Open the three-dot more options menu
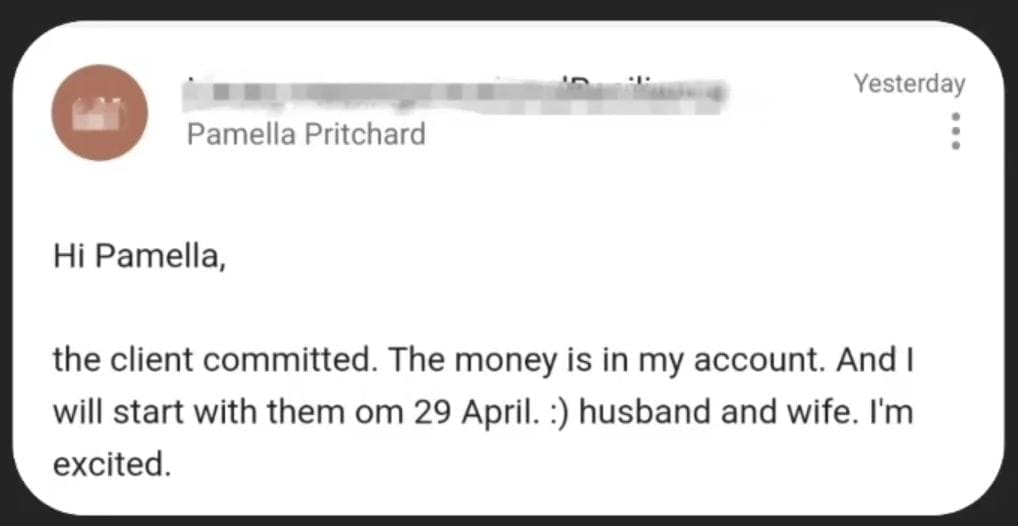 pos(955,131)
